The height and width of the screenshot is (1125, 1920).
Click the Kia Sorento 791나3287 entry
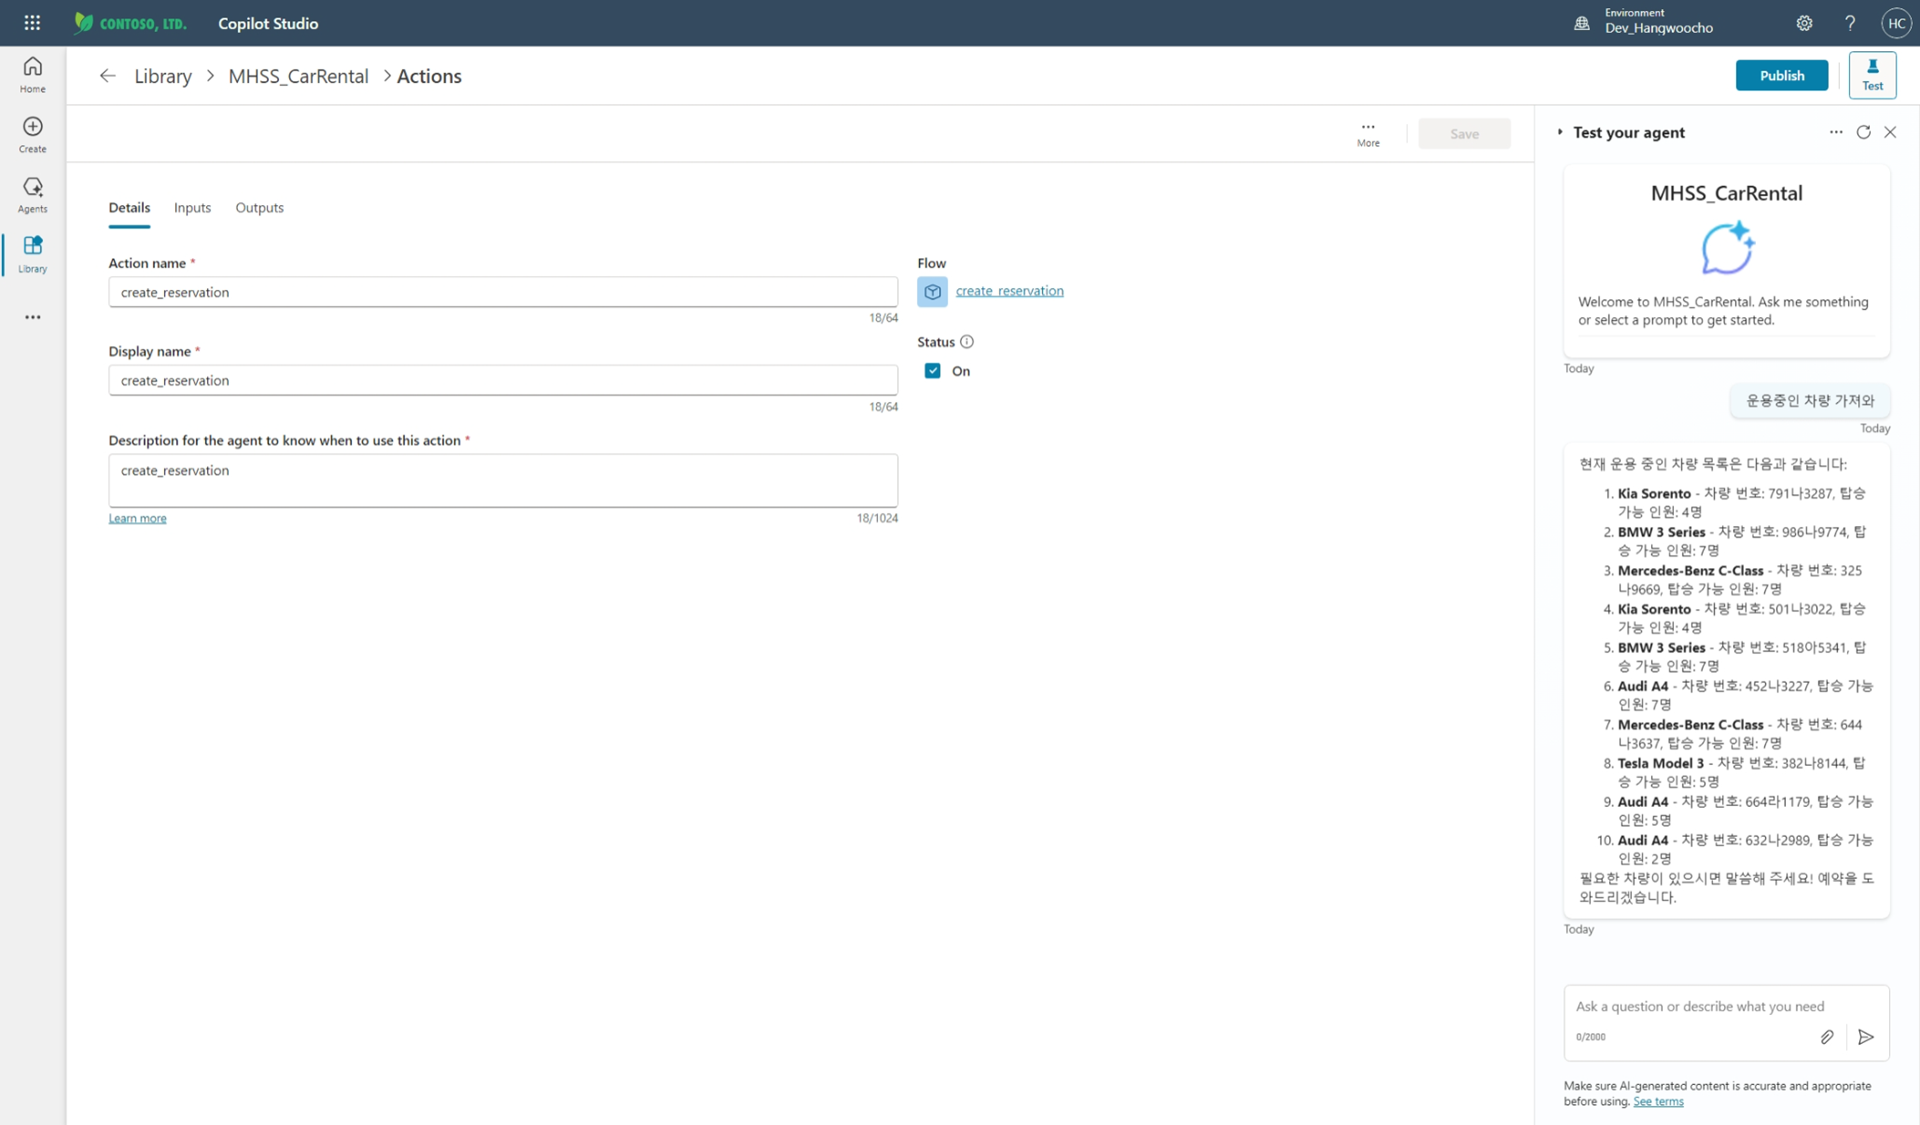[x=1741, y=502]
